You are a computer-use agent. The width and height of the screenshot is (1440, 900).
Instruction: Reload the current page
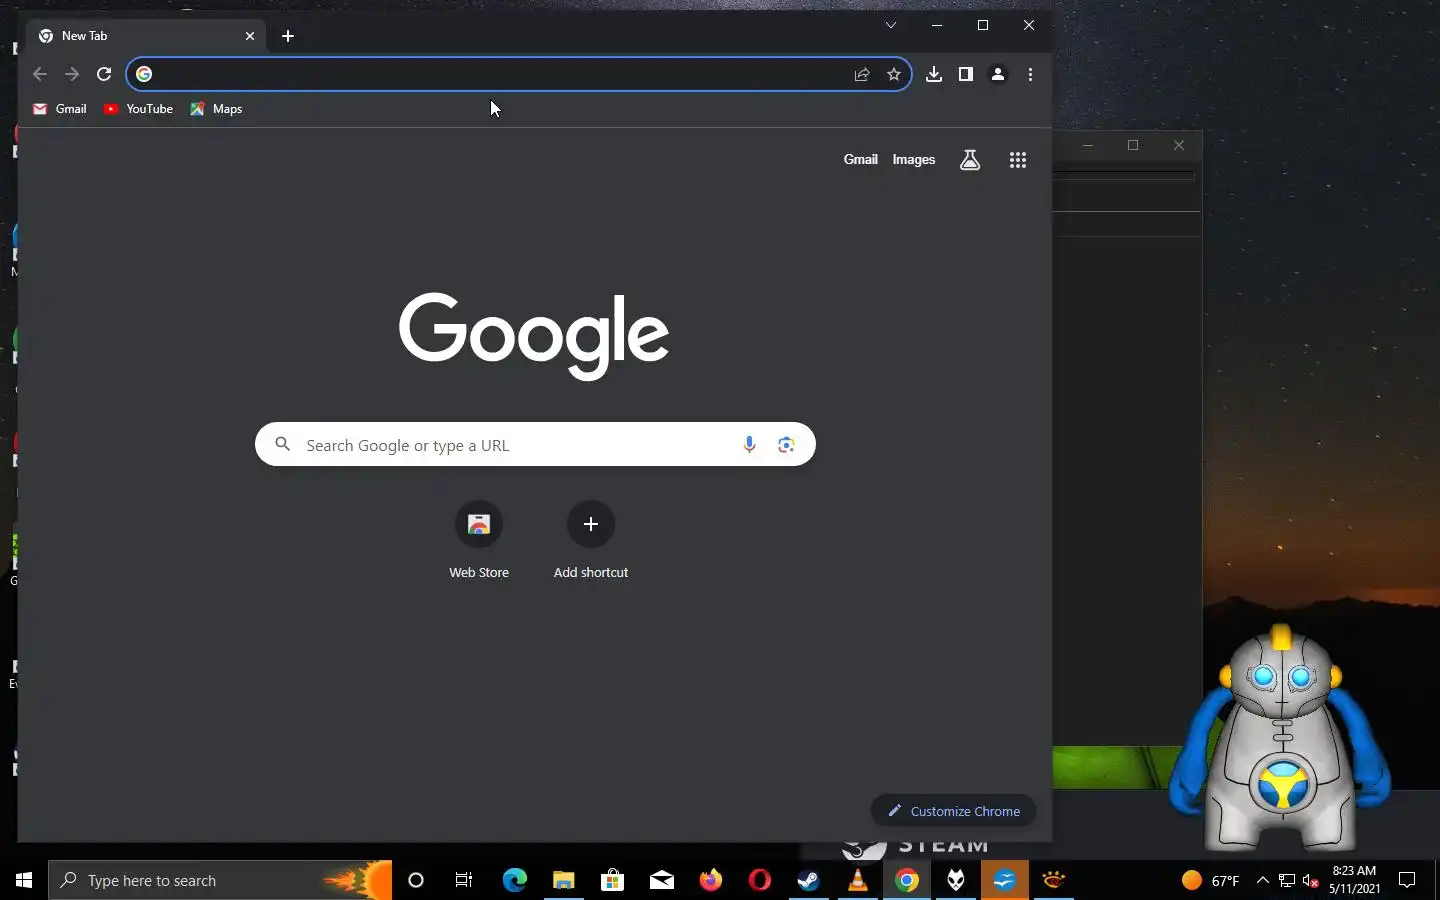click(x=104, y=74)
